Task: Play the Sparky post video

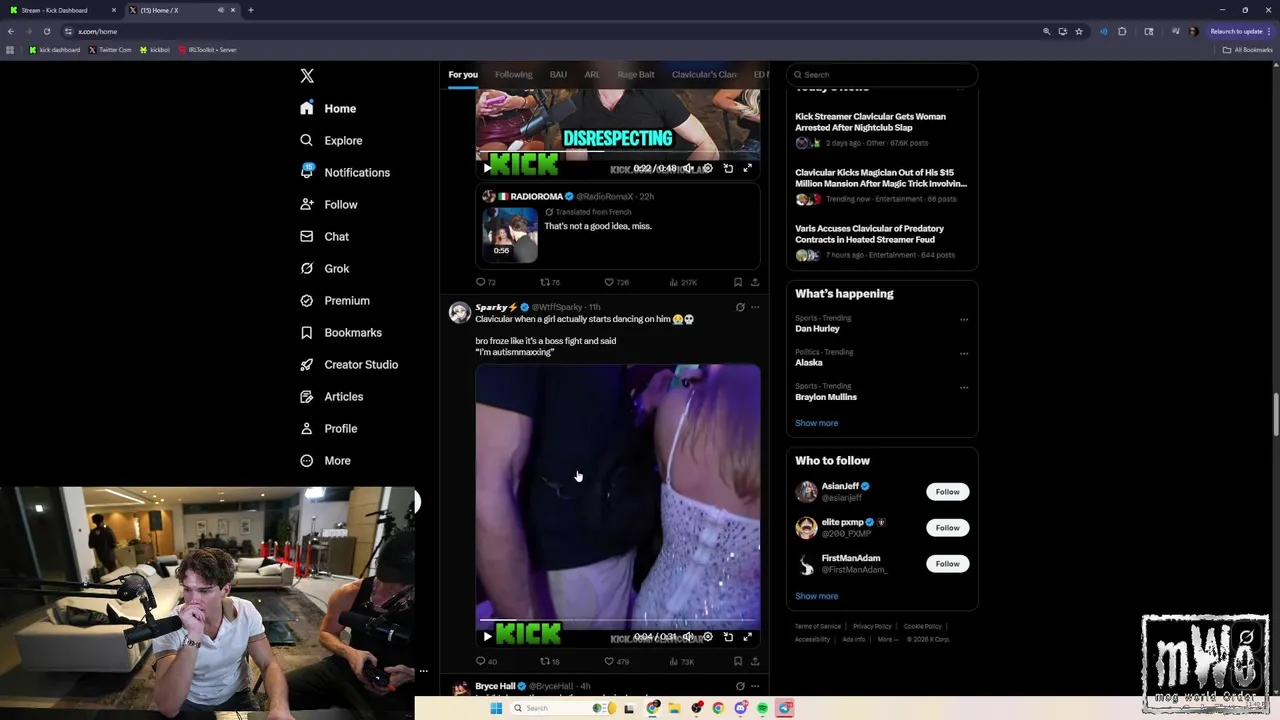Action: 487,636
